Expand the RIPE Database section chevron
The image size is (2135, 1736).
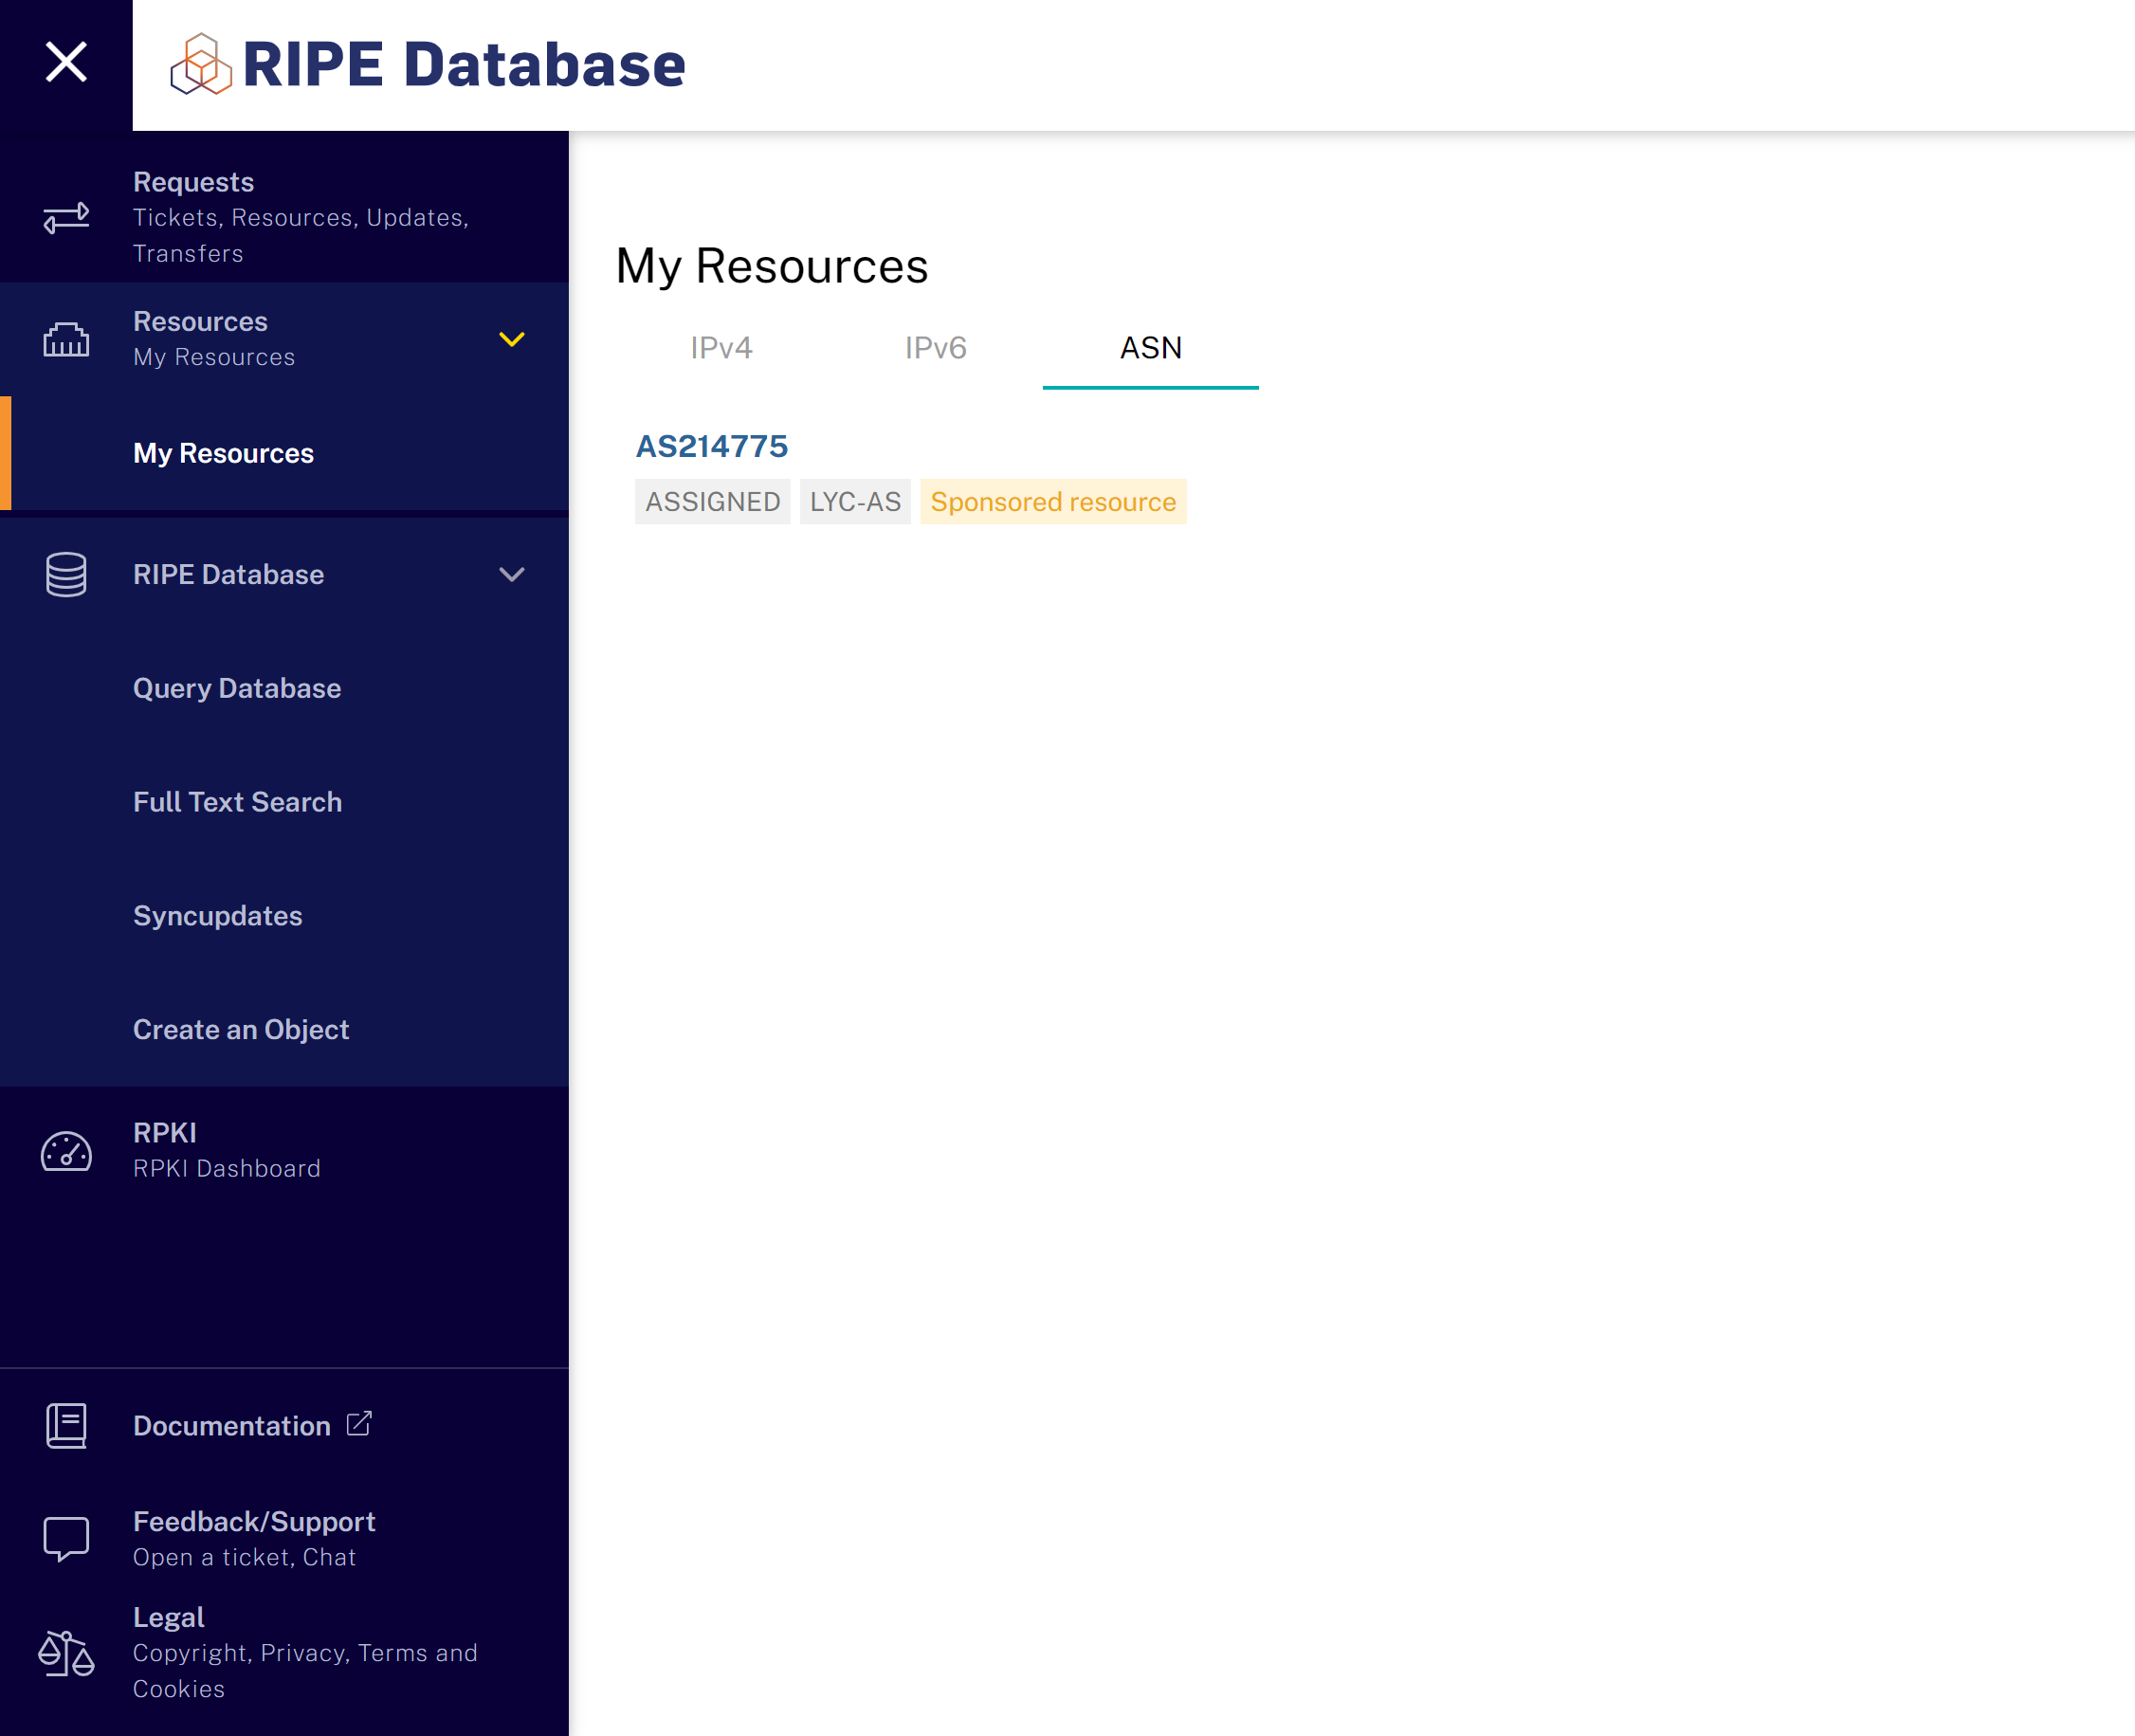click(x=512, y=574)
